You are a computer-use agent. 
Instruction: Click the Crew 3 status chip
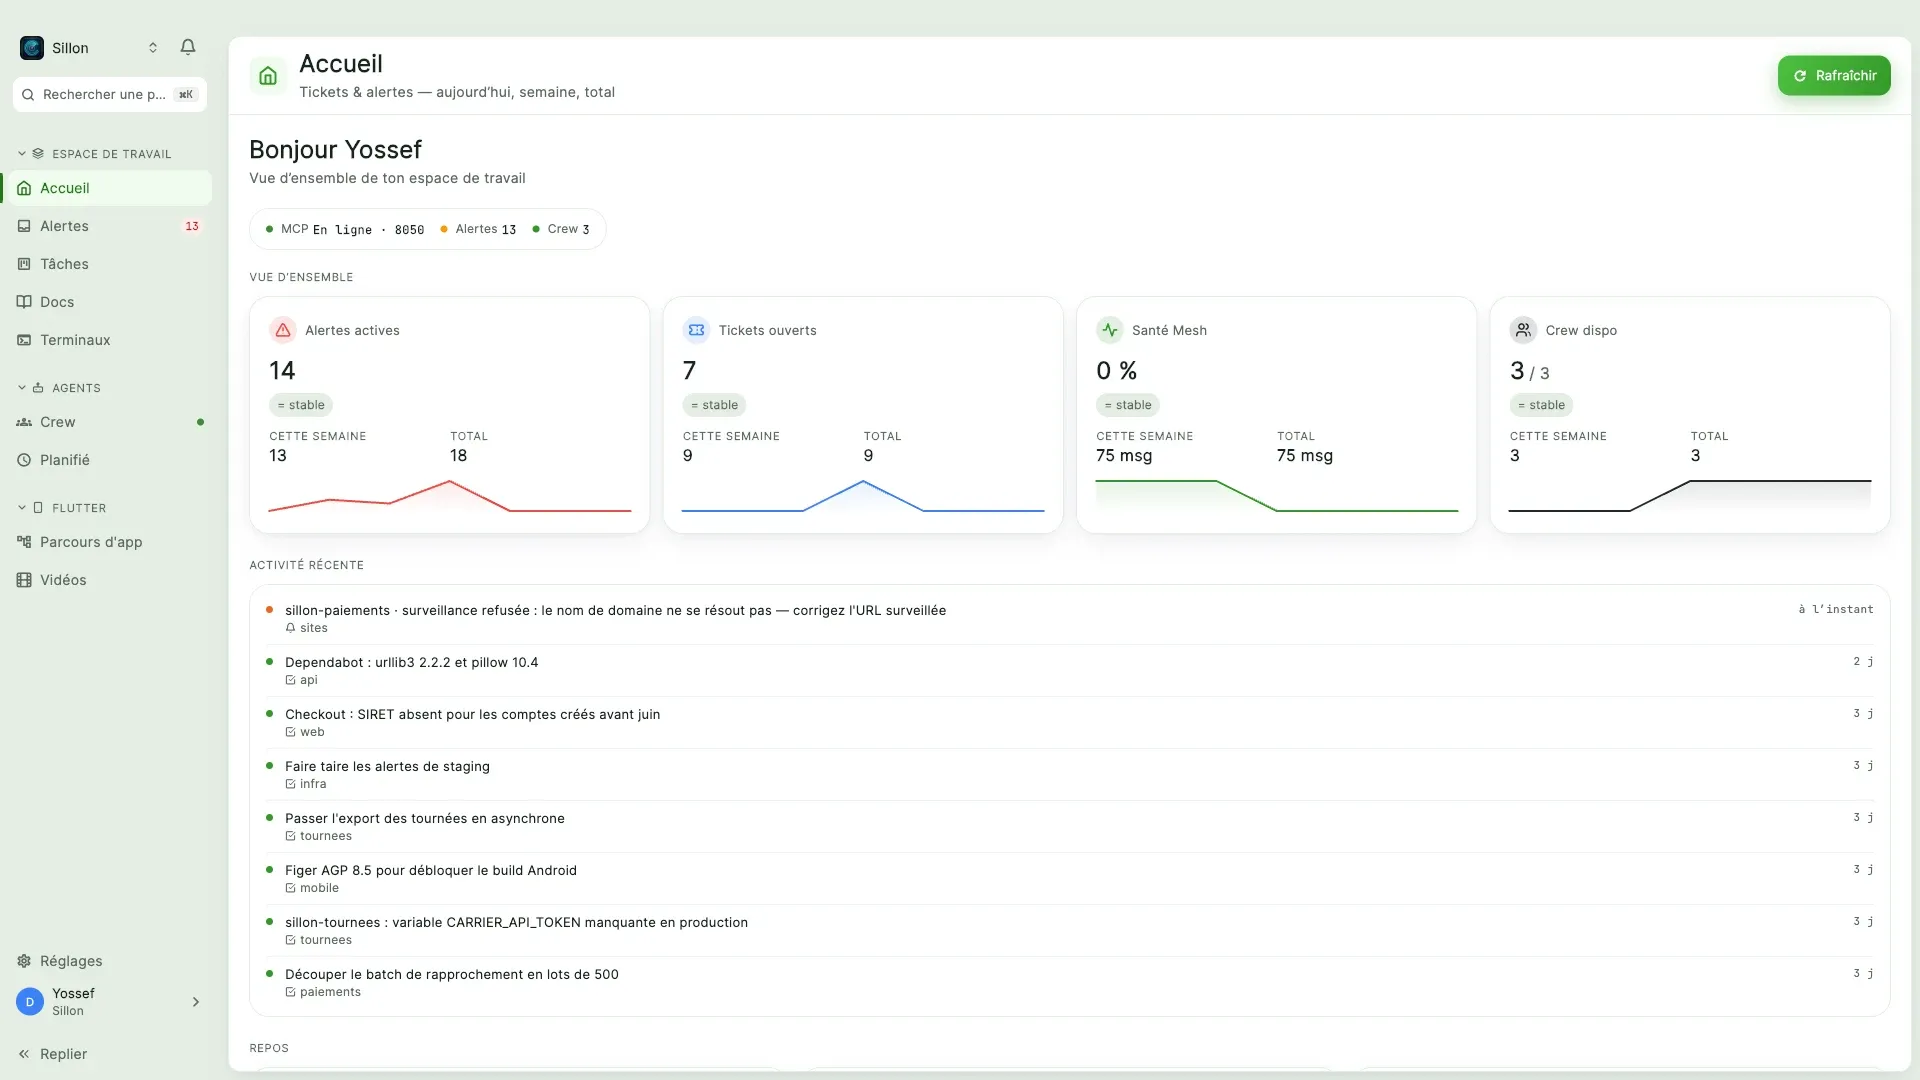coord(561,229)
